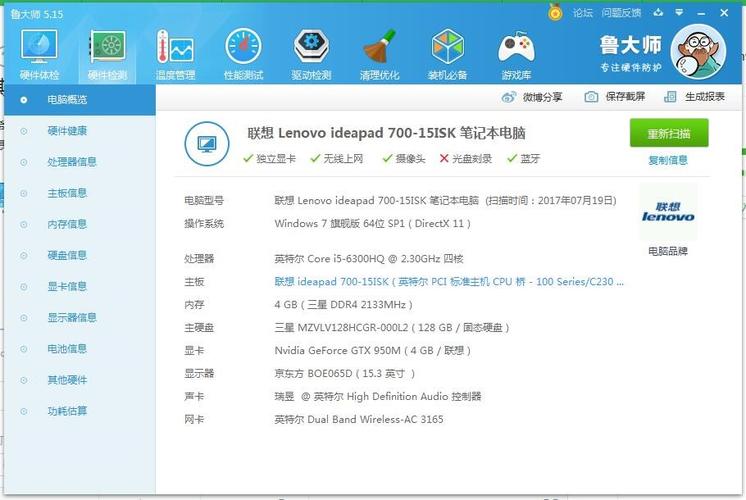
Task: Minimize the 鲁大师 window
Action: pos(701,13)
